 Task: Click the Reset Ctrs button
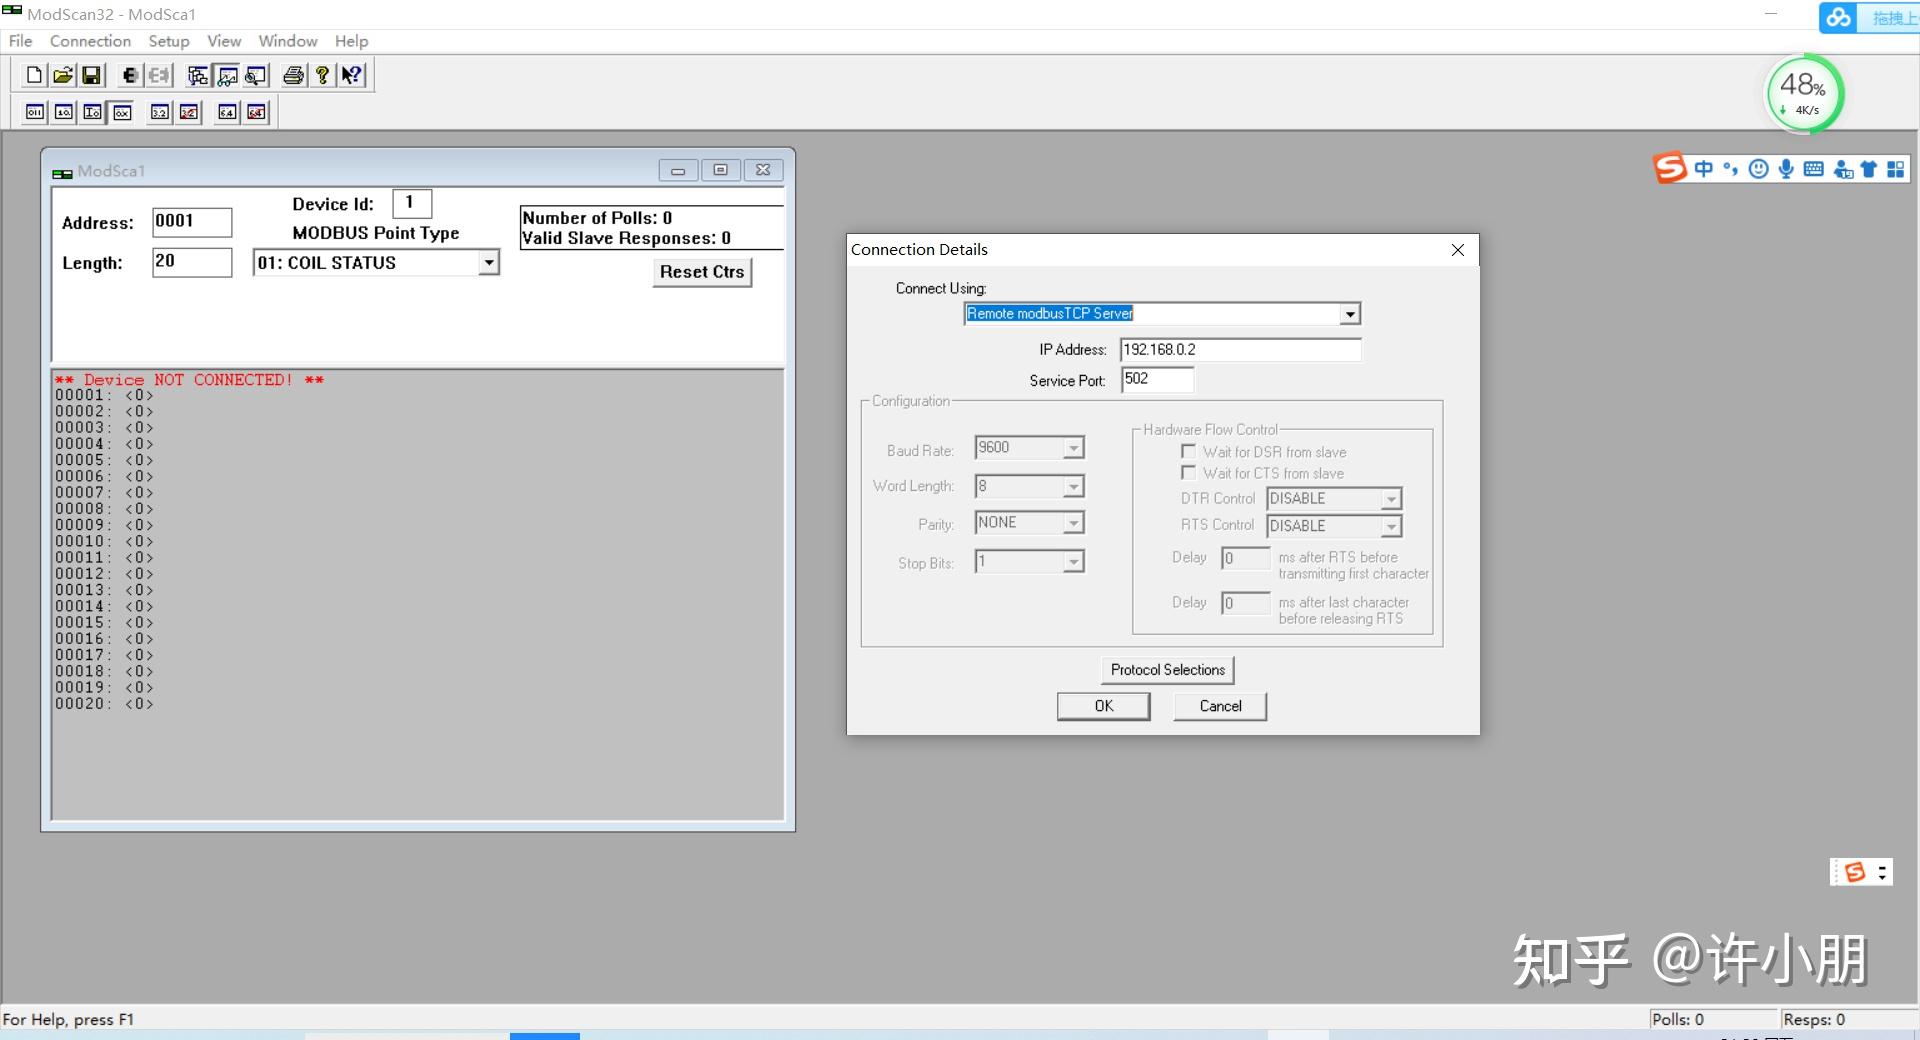702,272
